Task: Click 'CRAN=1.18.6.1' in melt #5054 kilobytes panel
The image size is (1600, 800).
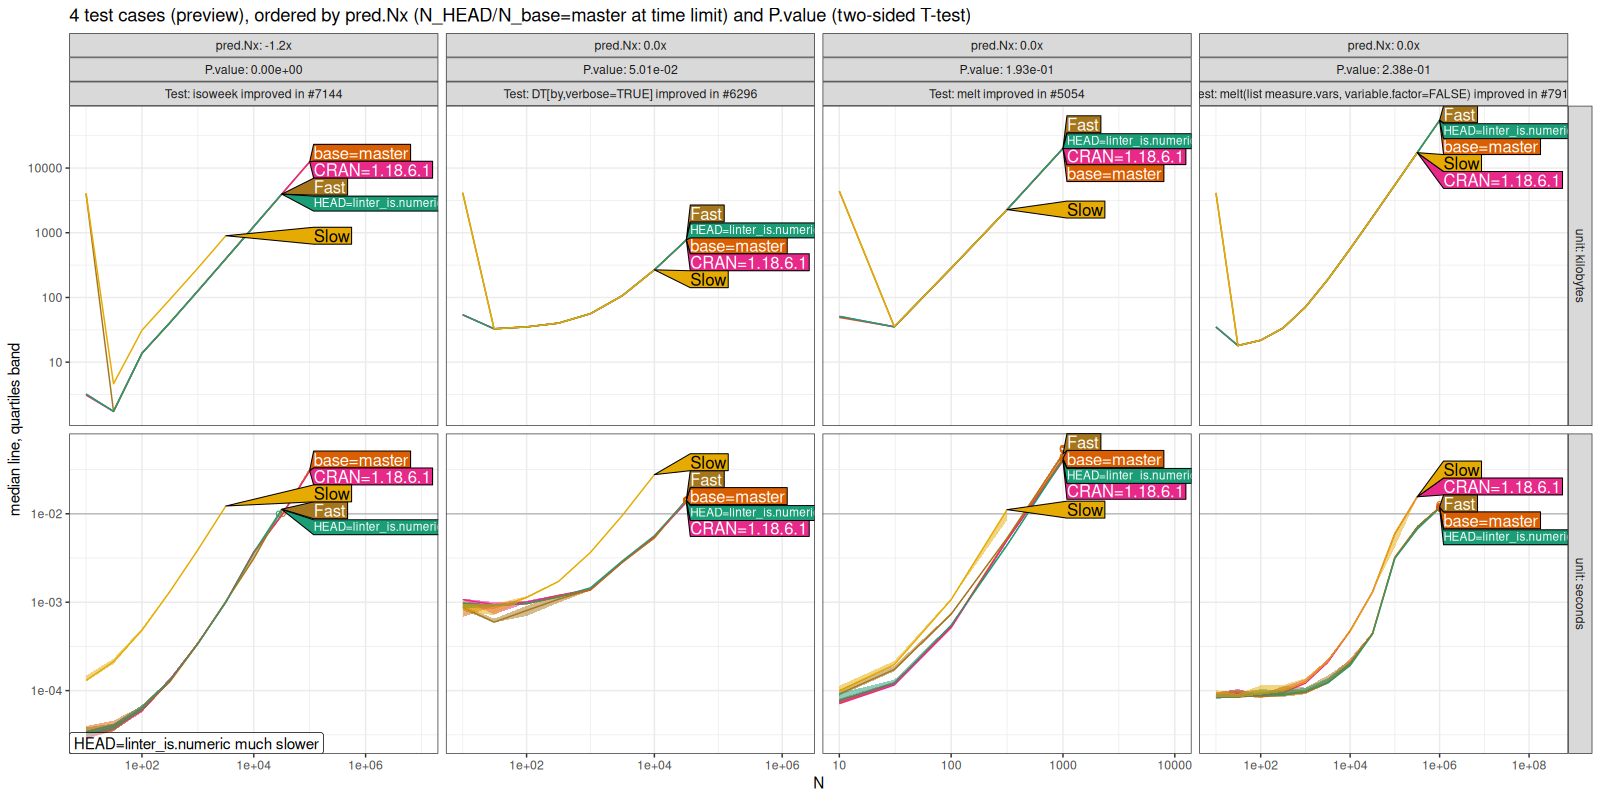Action: pos(1125,157)
